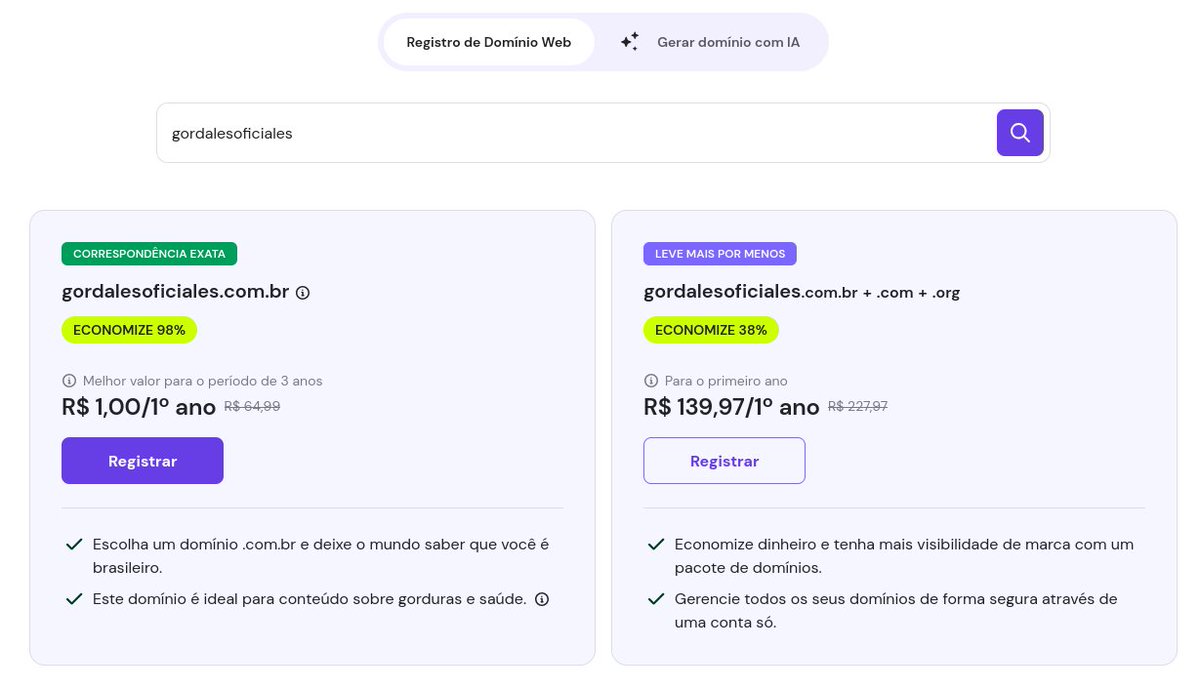Click the ECONOMIZE 38% label

click(711, 330)
